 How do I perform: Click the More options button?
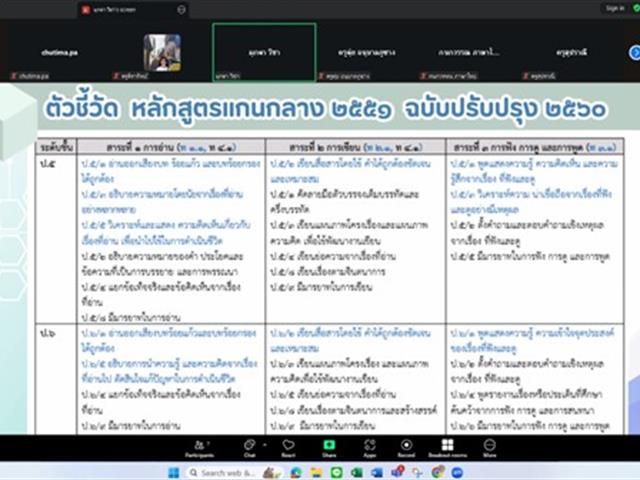pos(489,447)
